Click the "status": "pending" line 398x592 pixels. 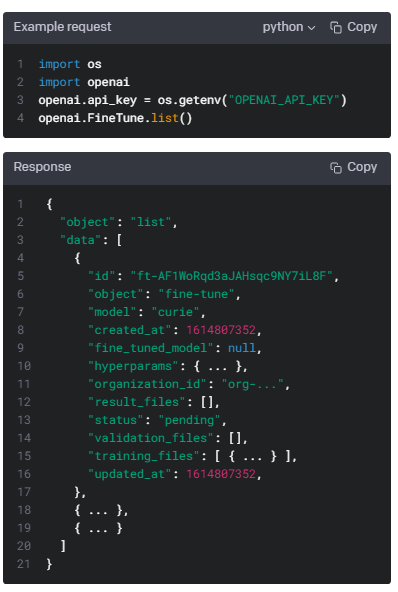(157, 420)
